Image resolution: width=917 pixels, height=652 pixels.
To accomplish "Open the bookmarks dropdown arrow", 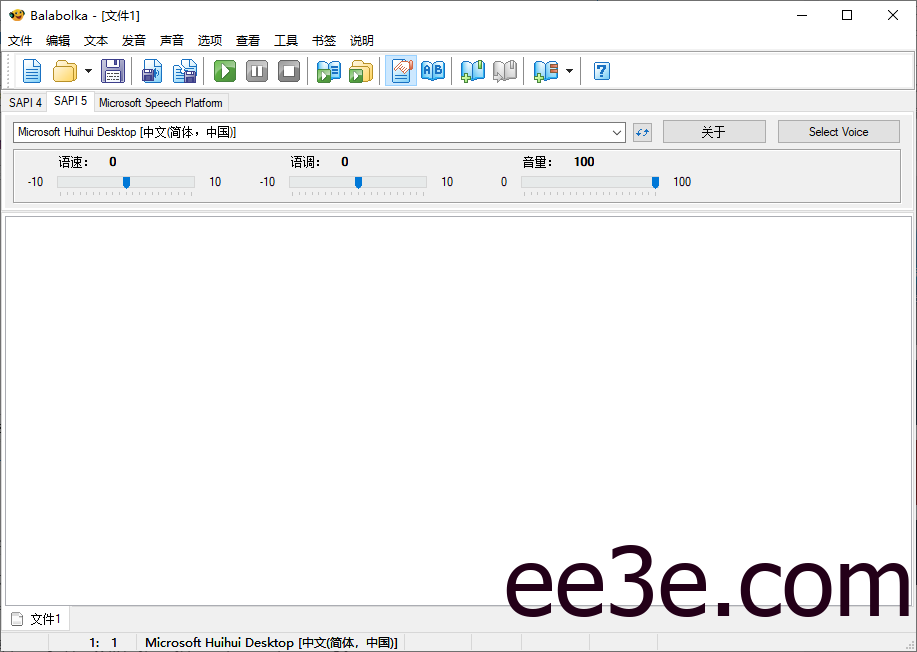I will [570, 71].
